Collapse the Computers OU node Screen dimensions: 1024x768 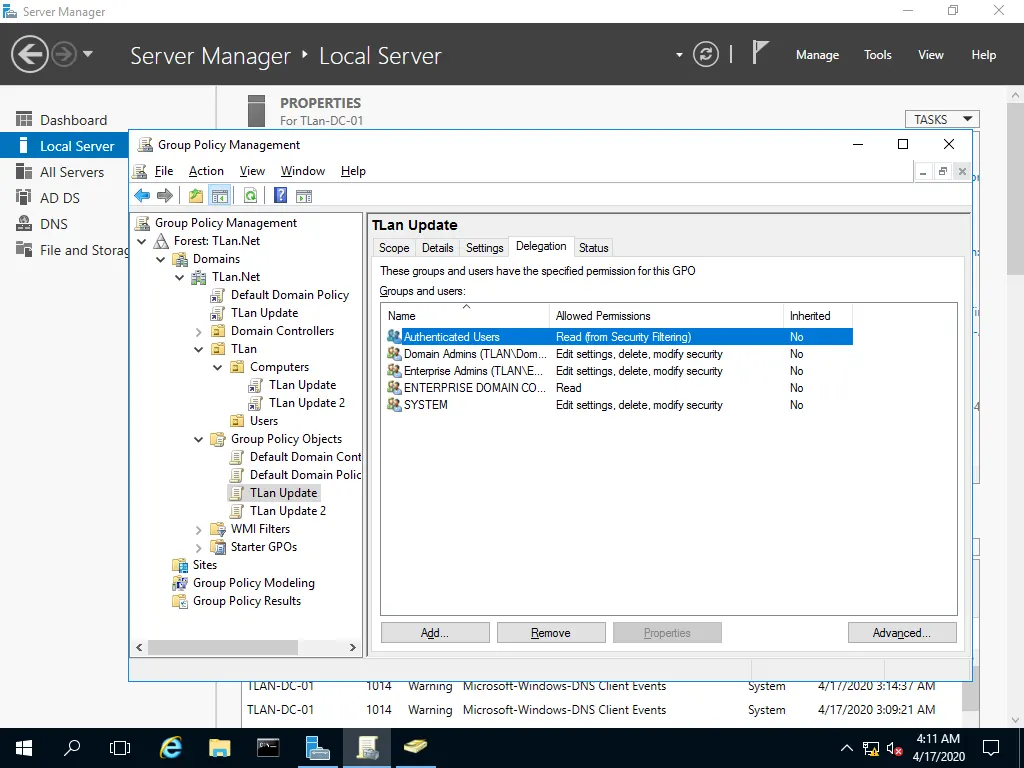[217, 367]
